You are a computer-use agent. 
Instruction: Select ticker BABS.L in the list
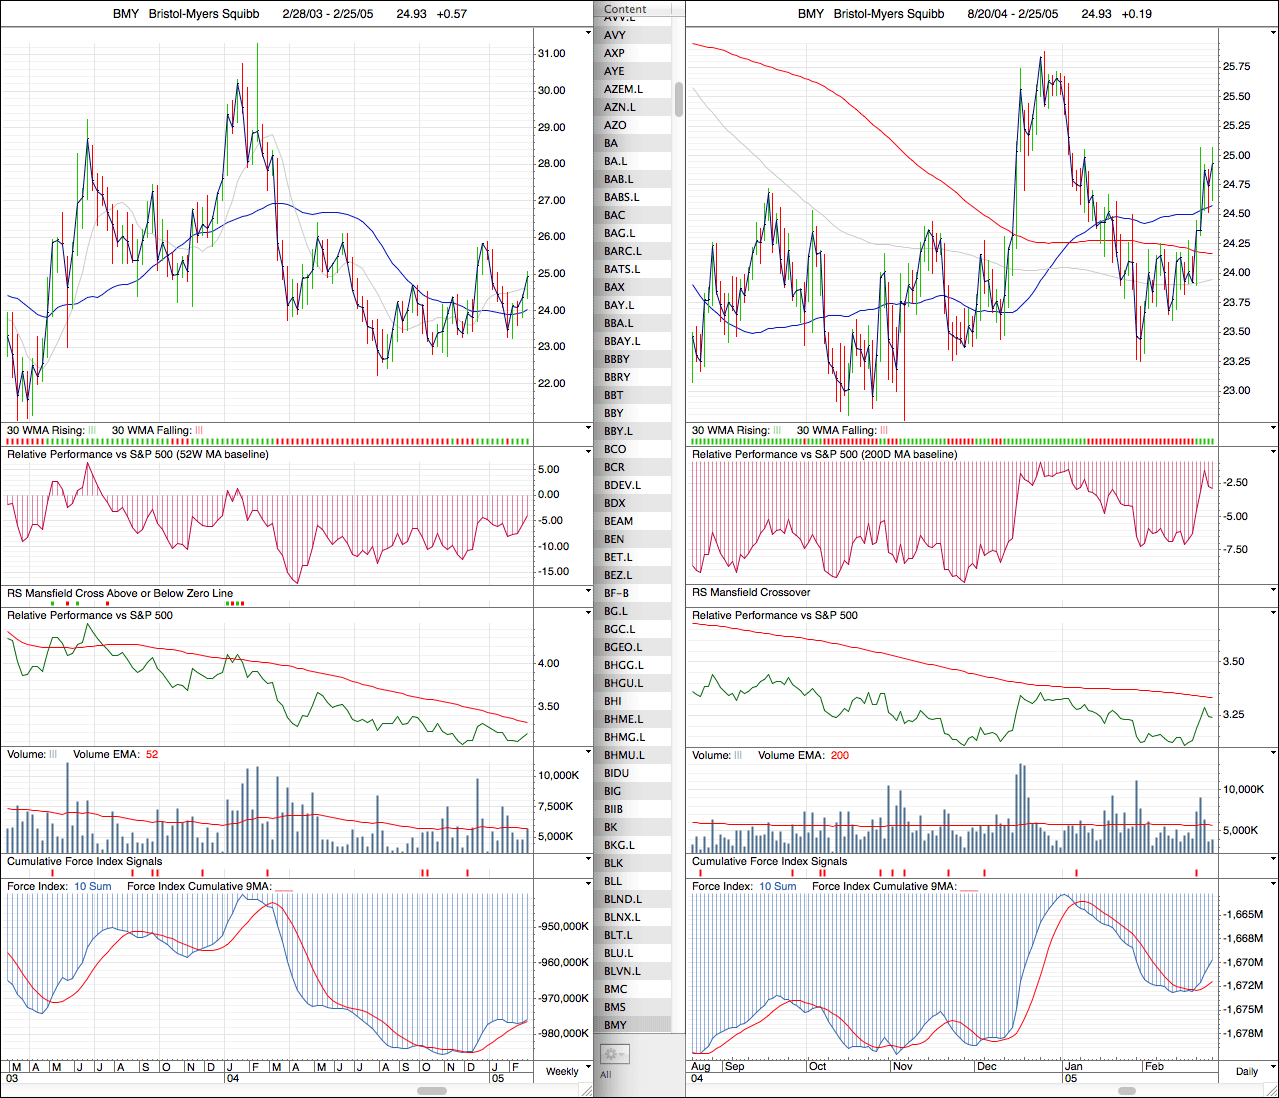click(x=633, y=197)
